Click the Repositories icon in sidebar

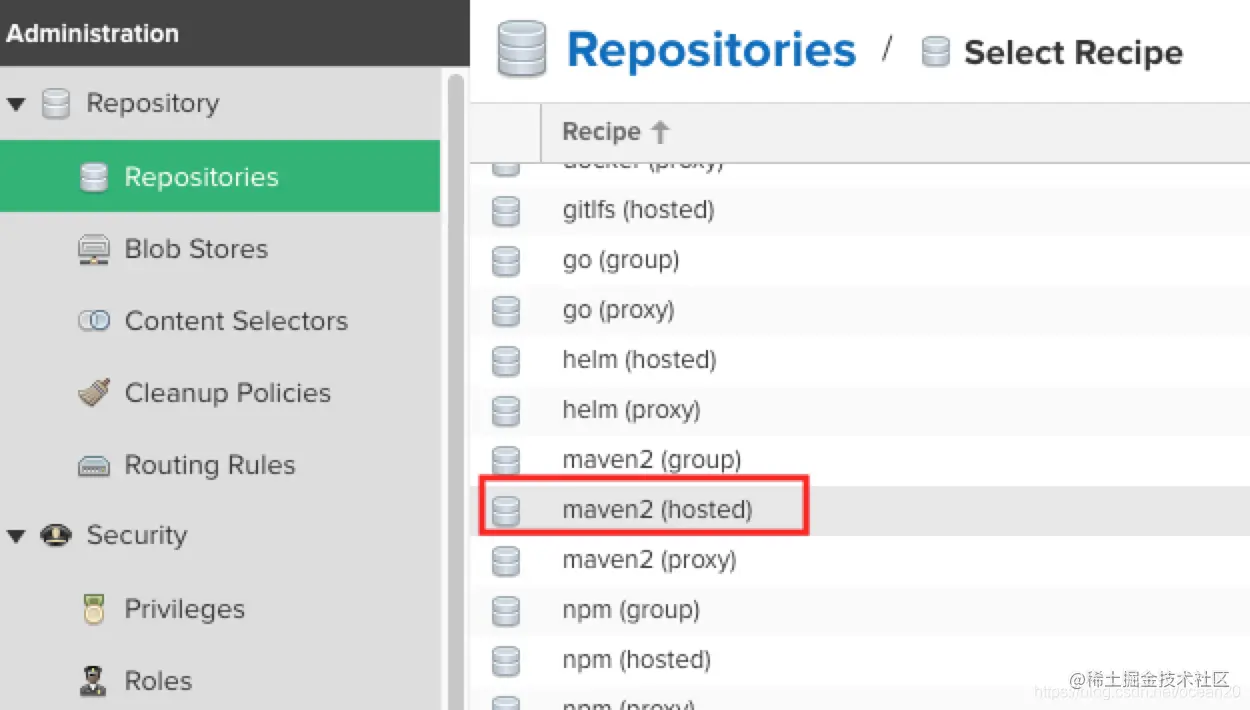(x=93, y=178)
